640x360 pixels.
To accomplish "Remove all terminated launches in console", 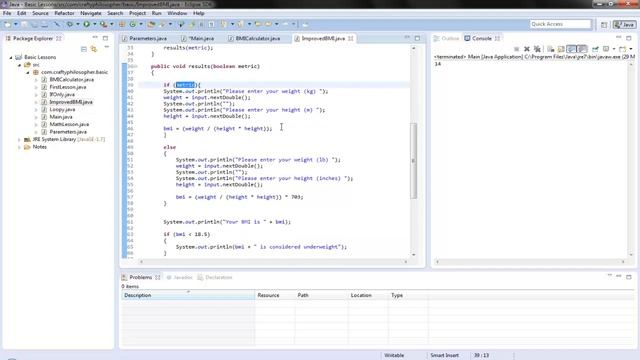I will 537,49.
